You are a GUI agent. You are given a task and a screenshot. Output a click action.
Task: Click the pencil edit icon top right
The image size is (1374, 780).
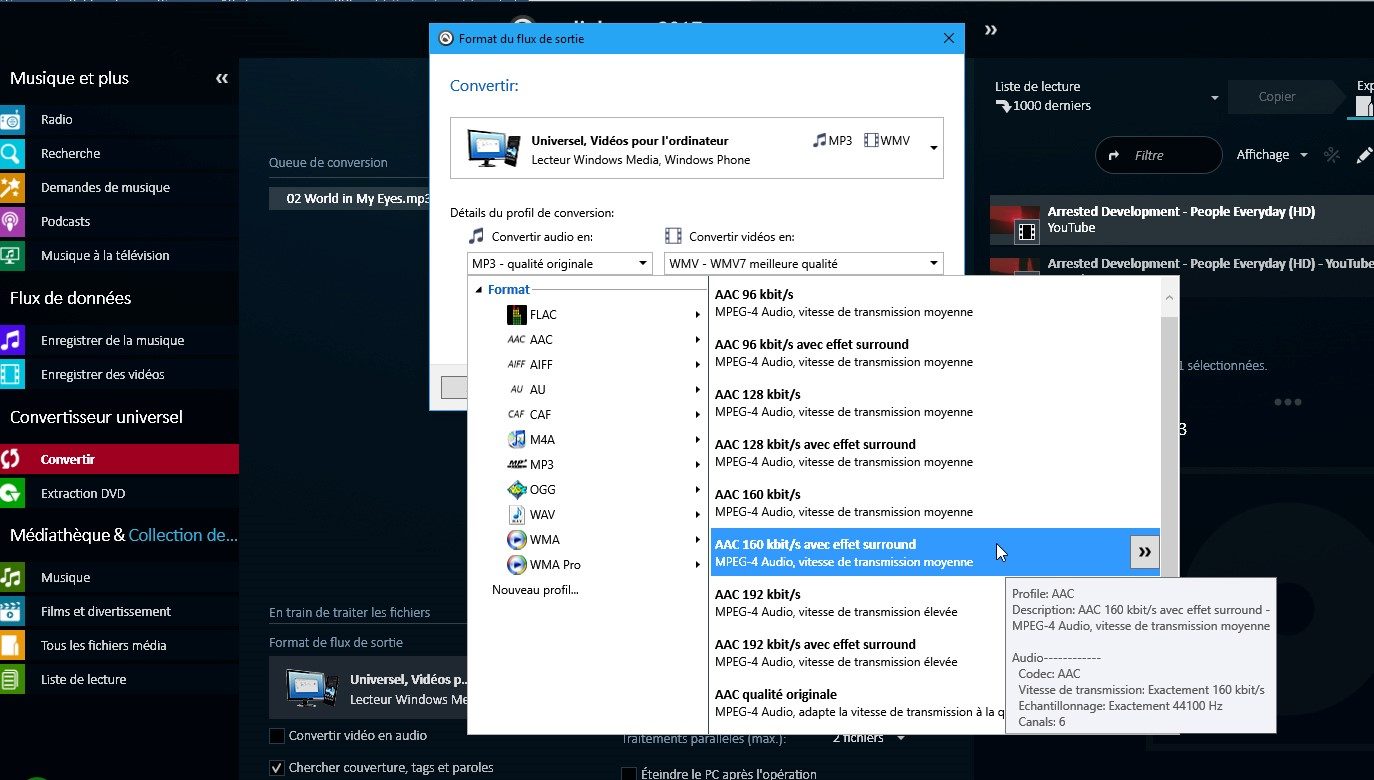pyautogui.click(x=1363, y=156)
